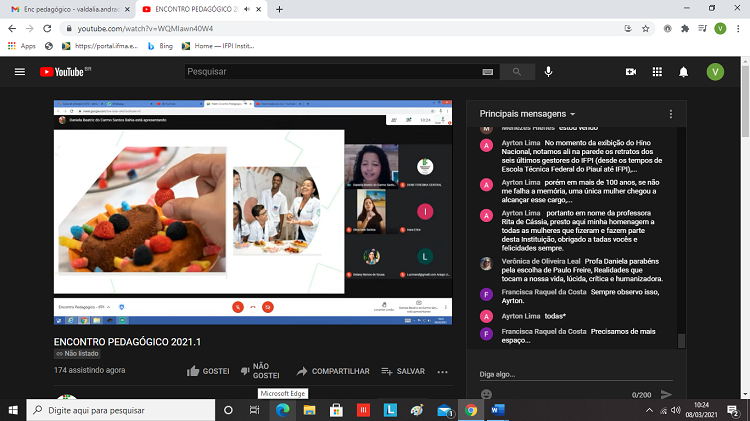
Task: Share the video via Compartilhar
Action: [x=333, y=371]
